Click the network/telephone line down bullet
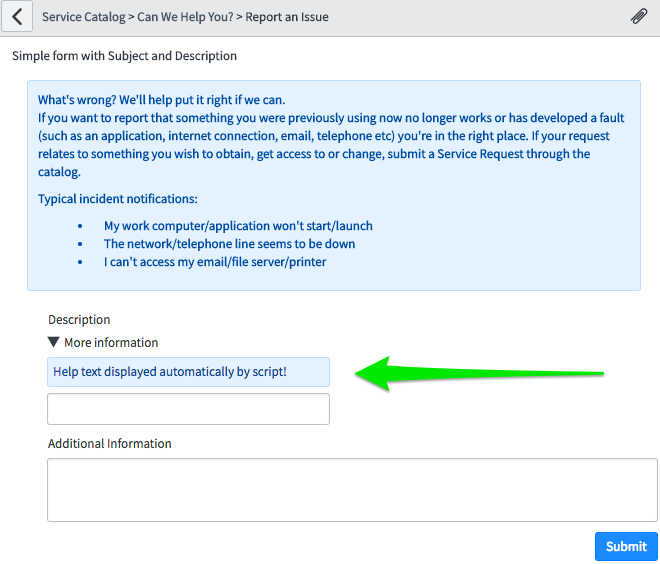This screenshot has height=564, width=660. (x=229, y=244)
